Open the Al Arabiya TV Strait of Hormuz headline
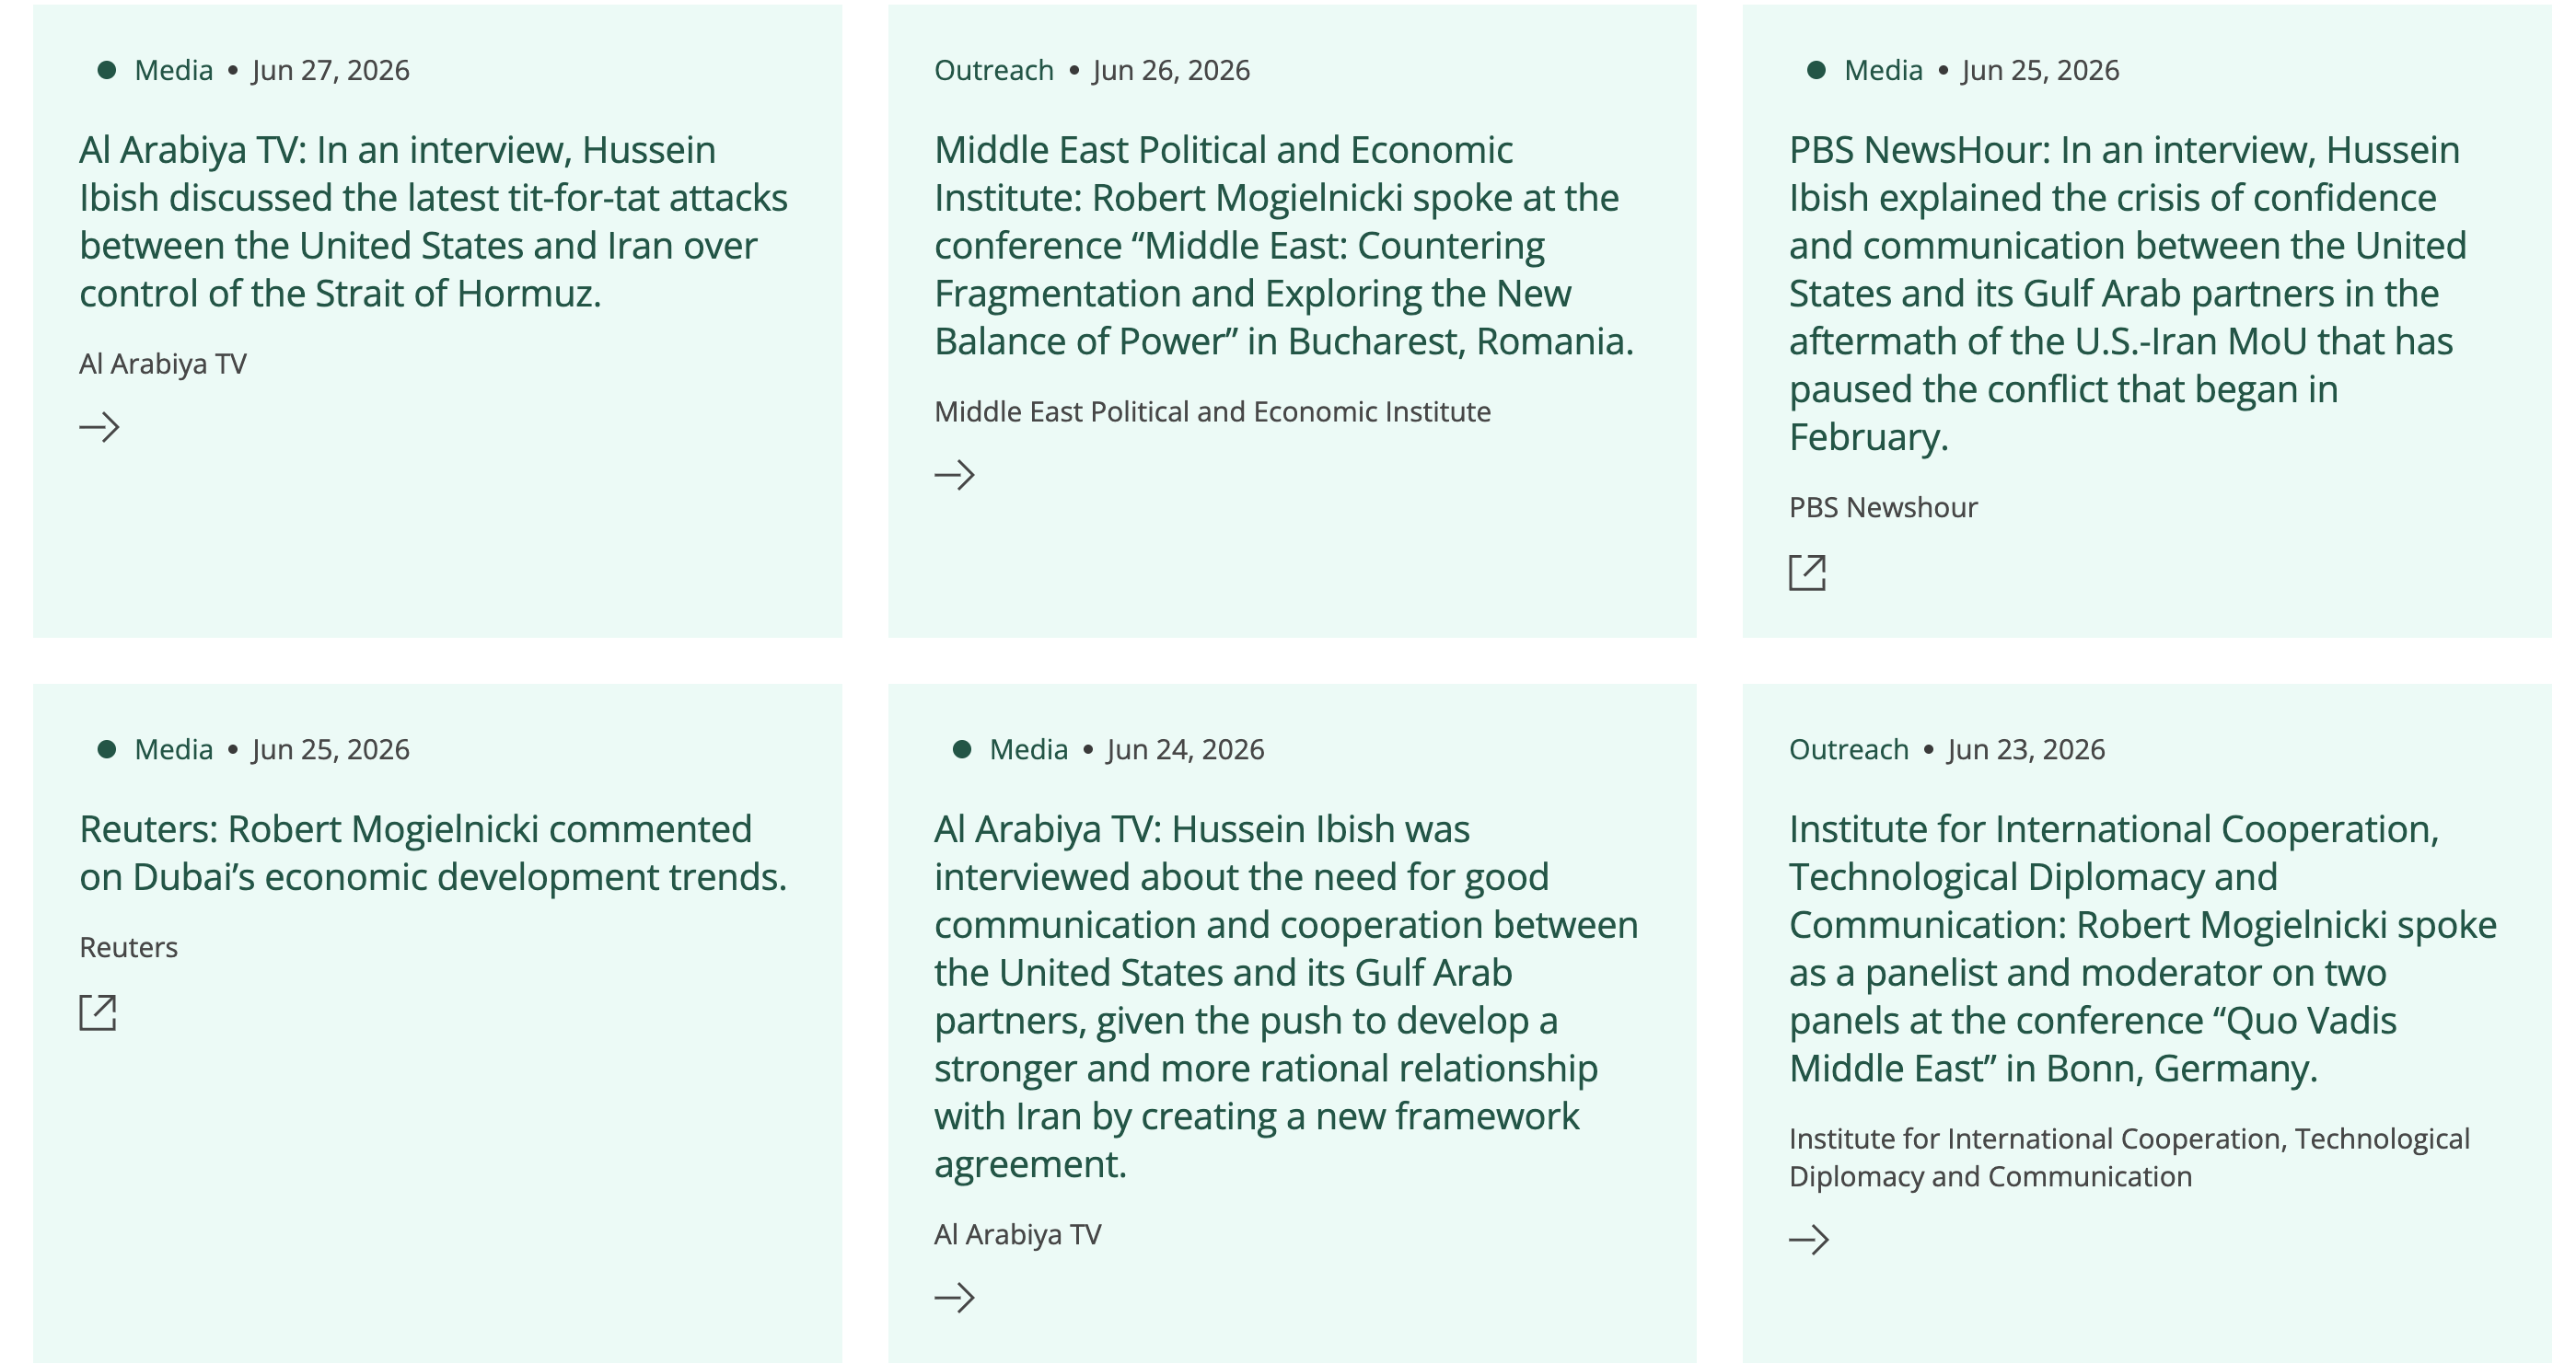 (434, 222)
